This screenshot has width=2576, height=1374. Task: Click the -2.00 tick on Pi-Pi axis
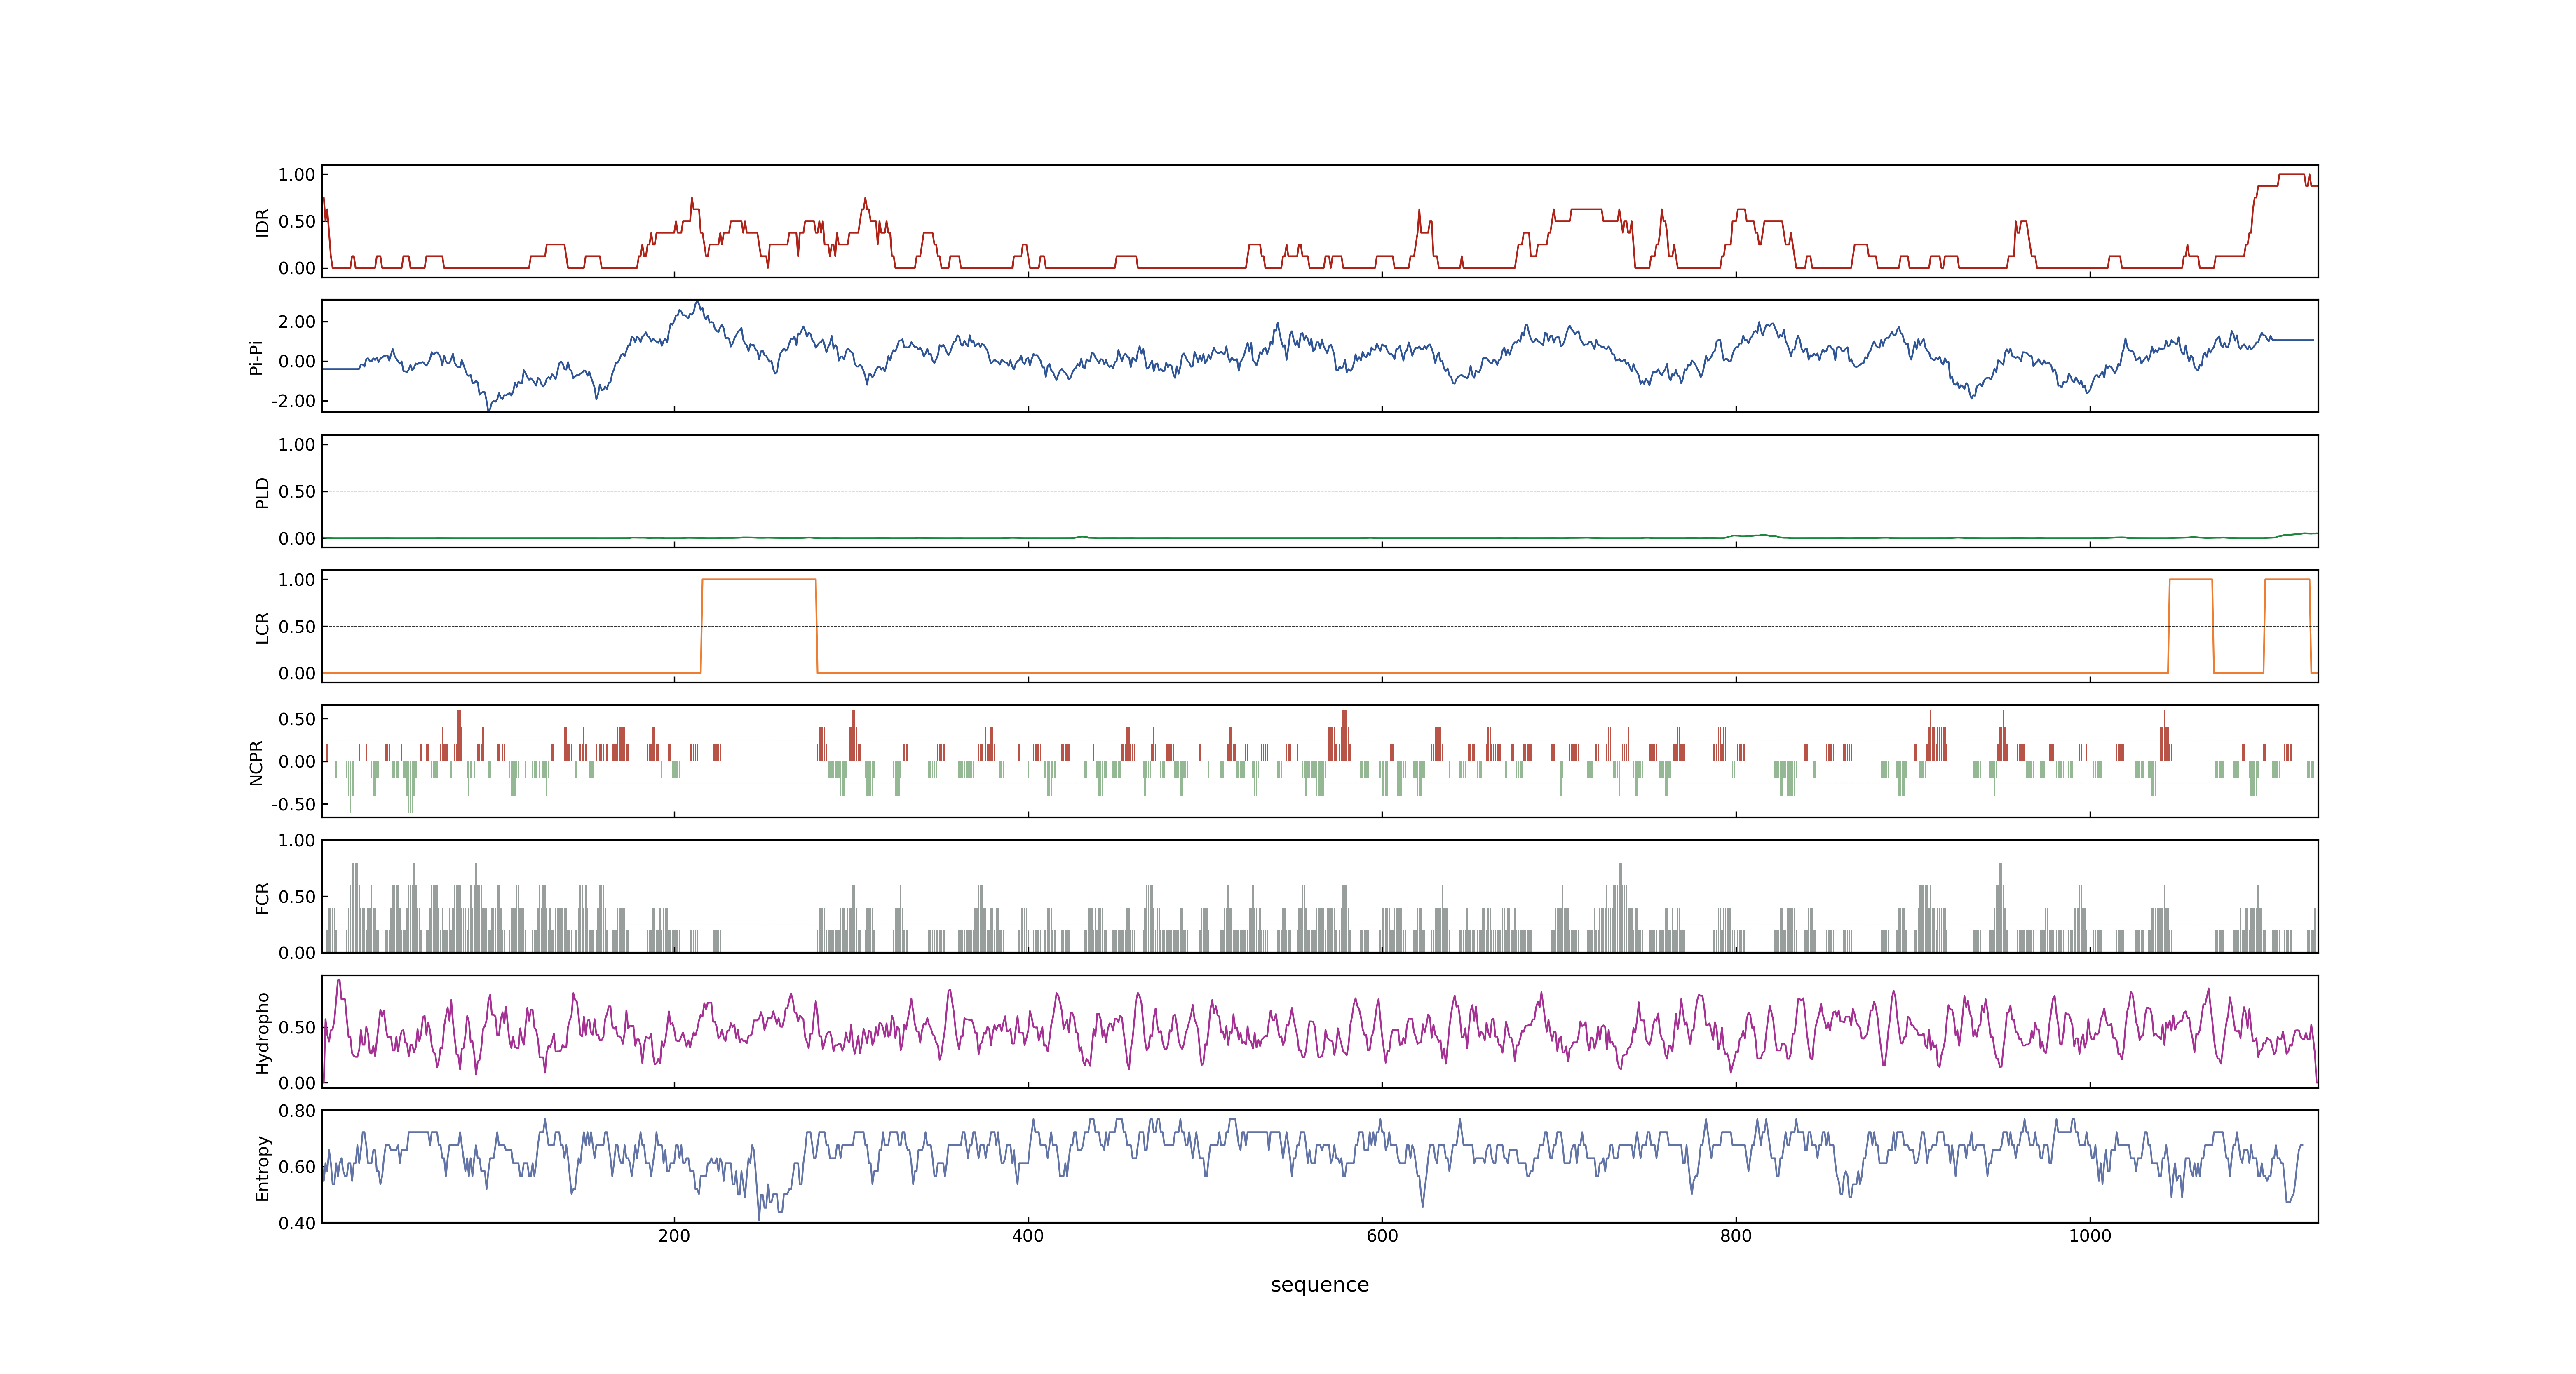click(x=293, y=401)
